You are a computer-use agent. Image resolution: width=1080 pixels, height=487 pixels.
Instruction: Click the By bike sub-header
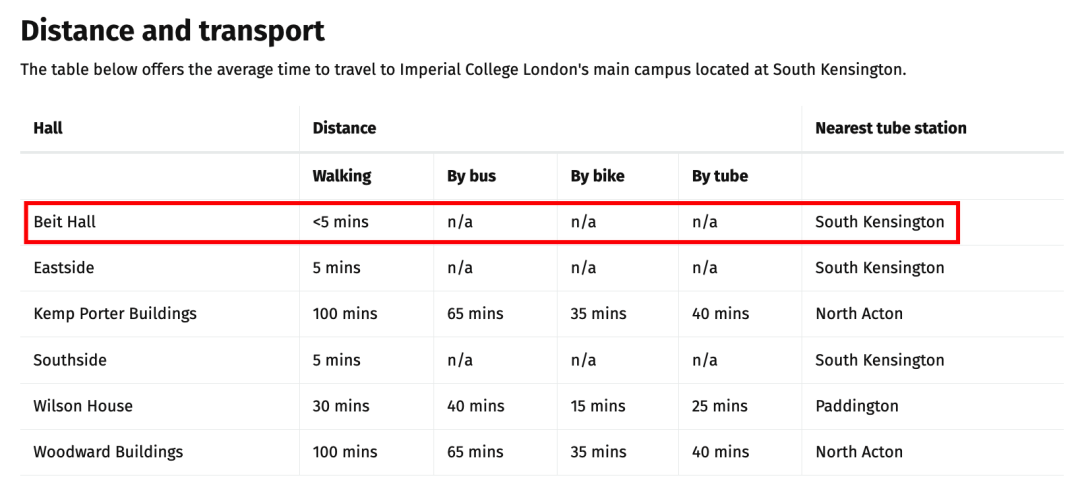click(597, 176)
